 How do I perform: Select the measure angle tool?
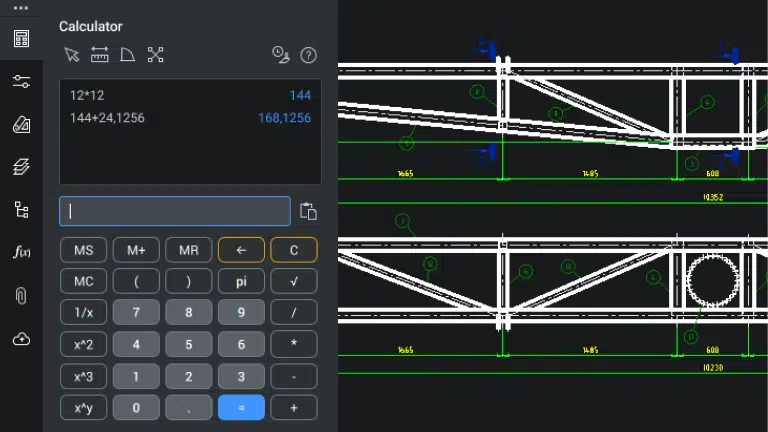coord(127,55)
